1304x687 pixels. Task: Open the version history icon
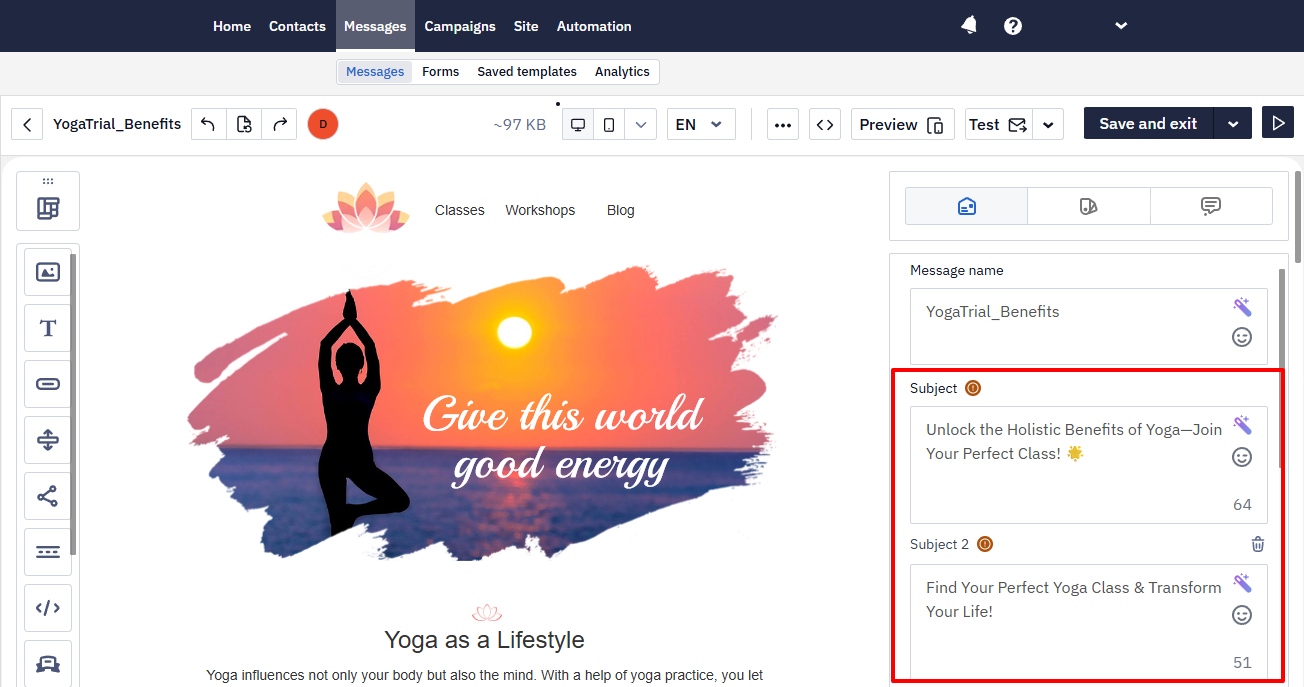pos(244,124)
